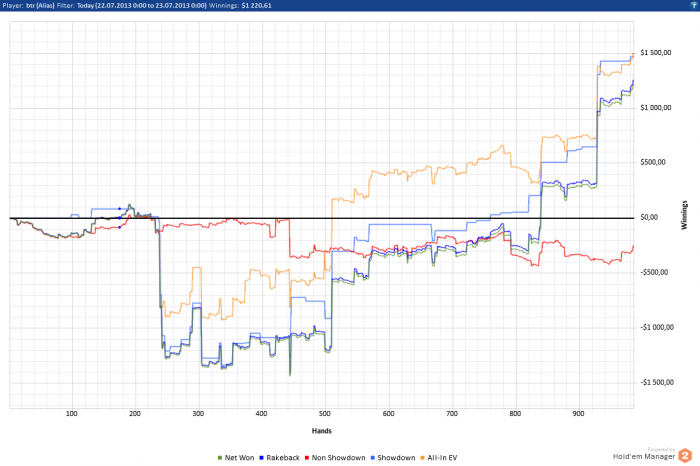This screenshot has height=466, width=700.
Task: Click the -$1 000,00 y-axis label
Action: coord(657,327)
